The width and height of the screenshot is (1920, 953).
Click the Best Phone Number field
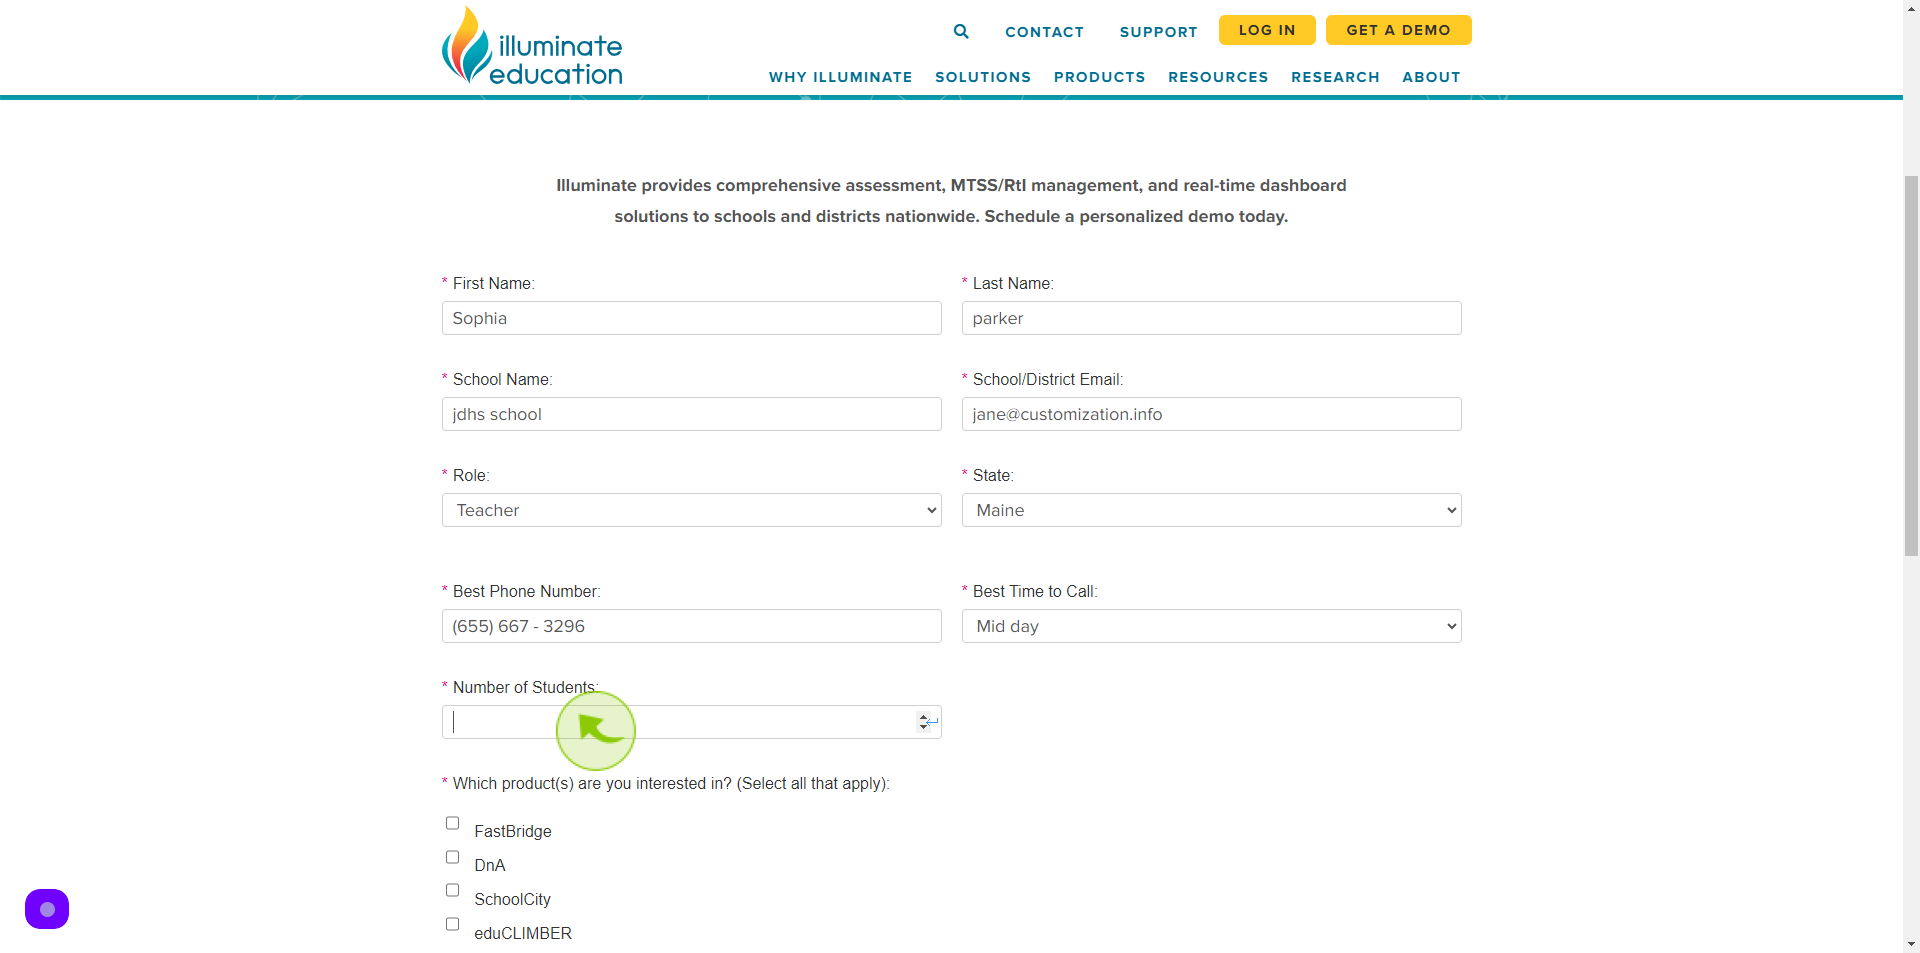point(692,626)
